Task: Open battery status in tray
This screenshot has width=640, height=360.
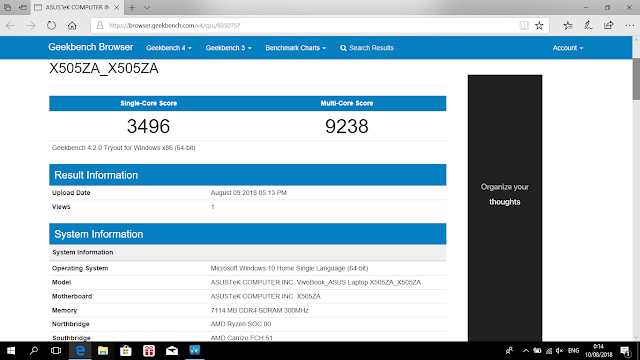Action: pos(537,351)
